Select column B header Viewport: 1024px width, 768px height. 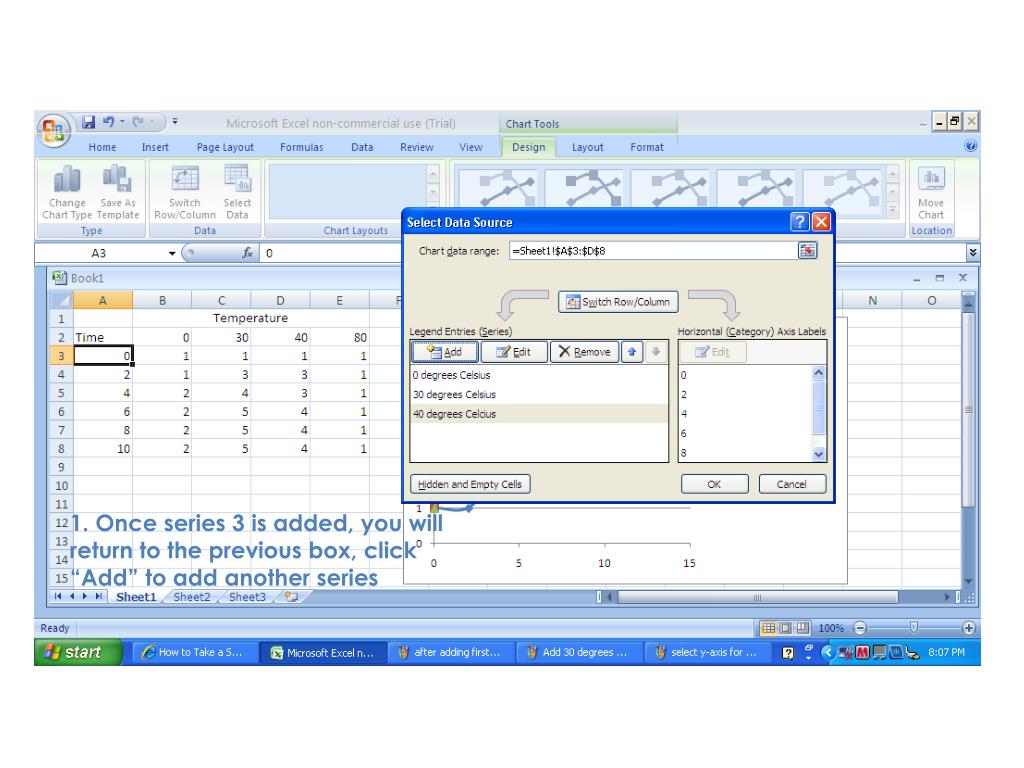[x=162, y=300]
